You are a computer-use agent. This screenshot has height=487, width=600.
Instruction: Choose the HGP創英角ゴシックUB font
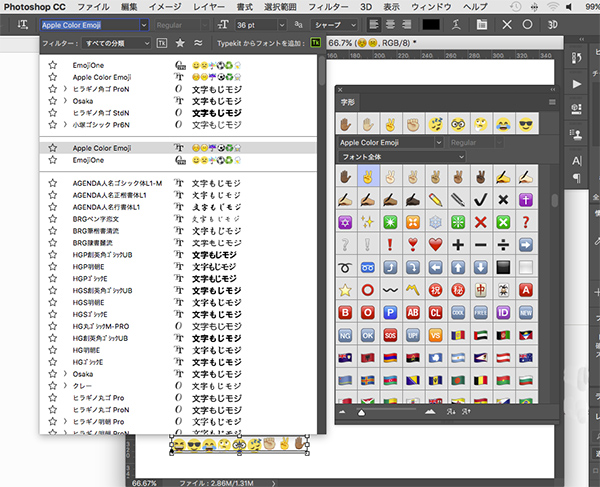(102, 255)
